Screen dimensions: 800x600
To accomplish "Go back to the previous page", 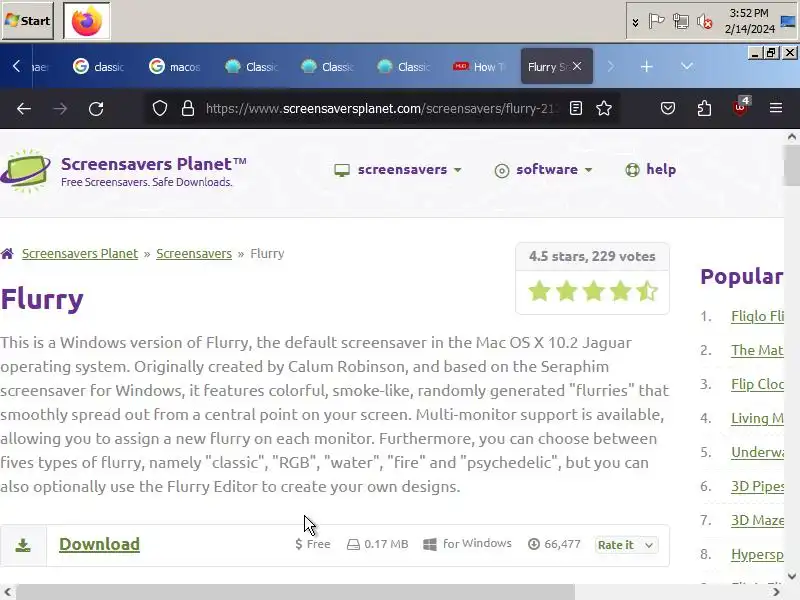I will pyautogui.click(x=24, y=108).
